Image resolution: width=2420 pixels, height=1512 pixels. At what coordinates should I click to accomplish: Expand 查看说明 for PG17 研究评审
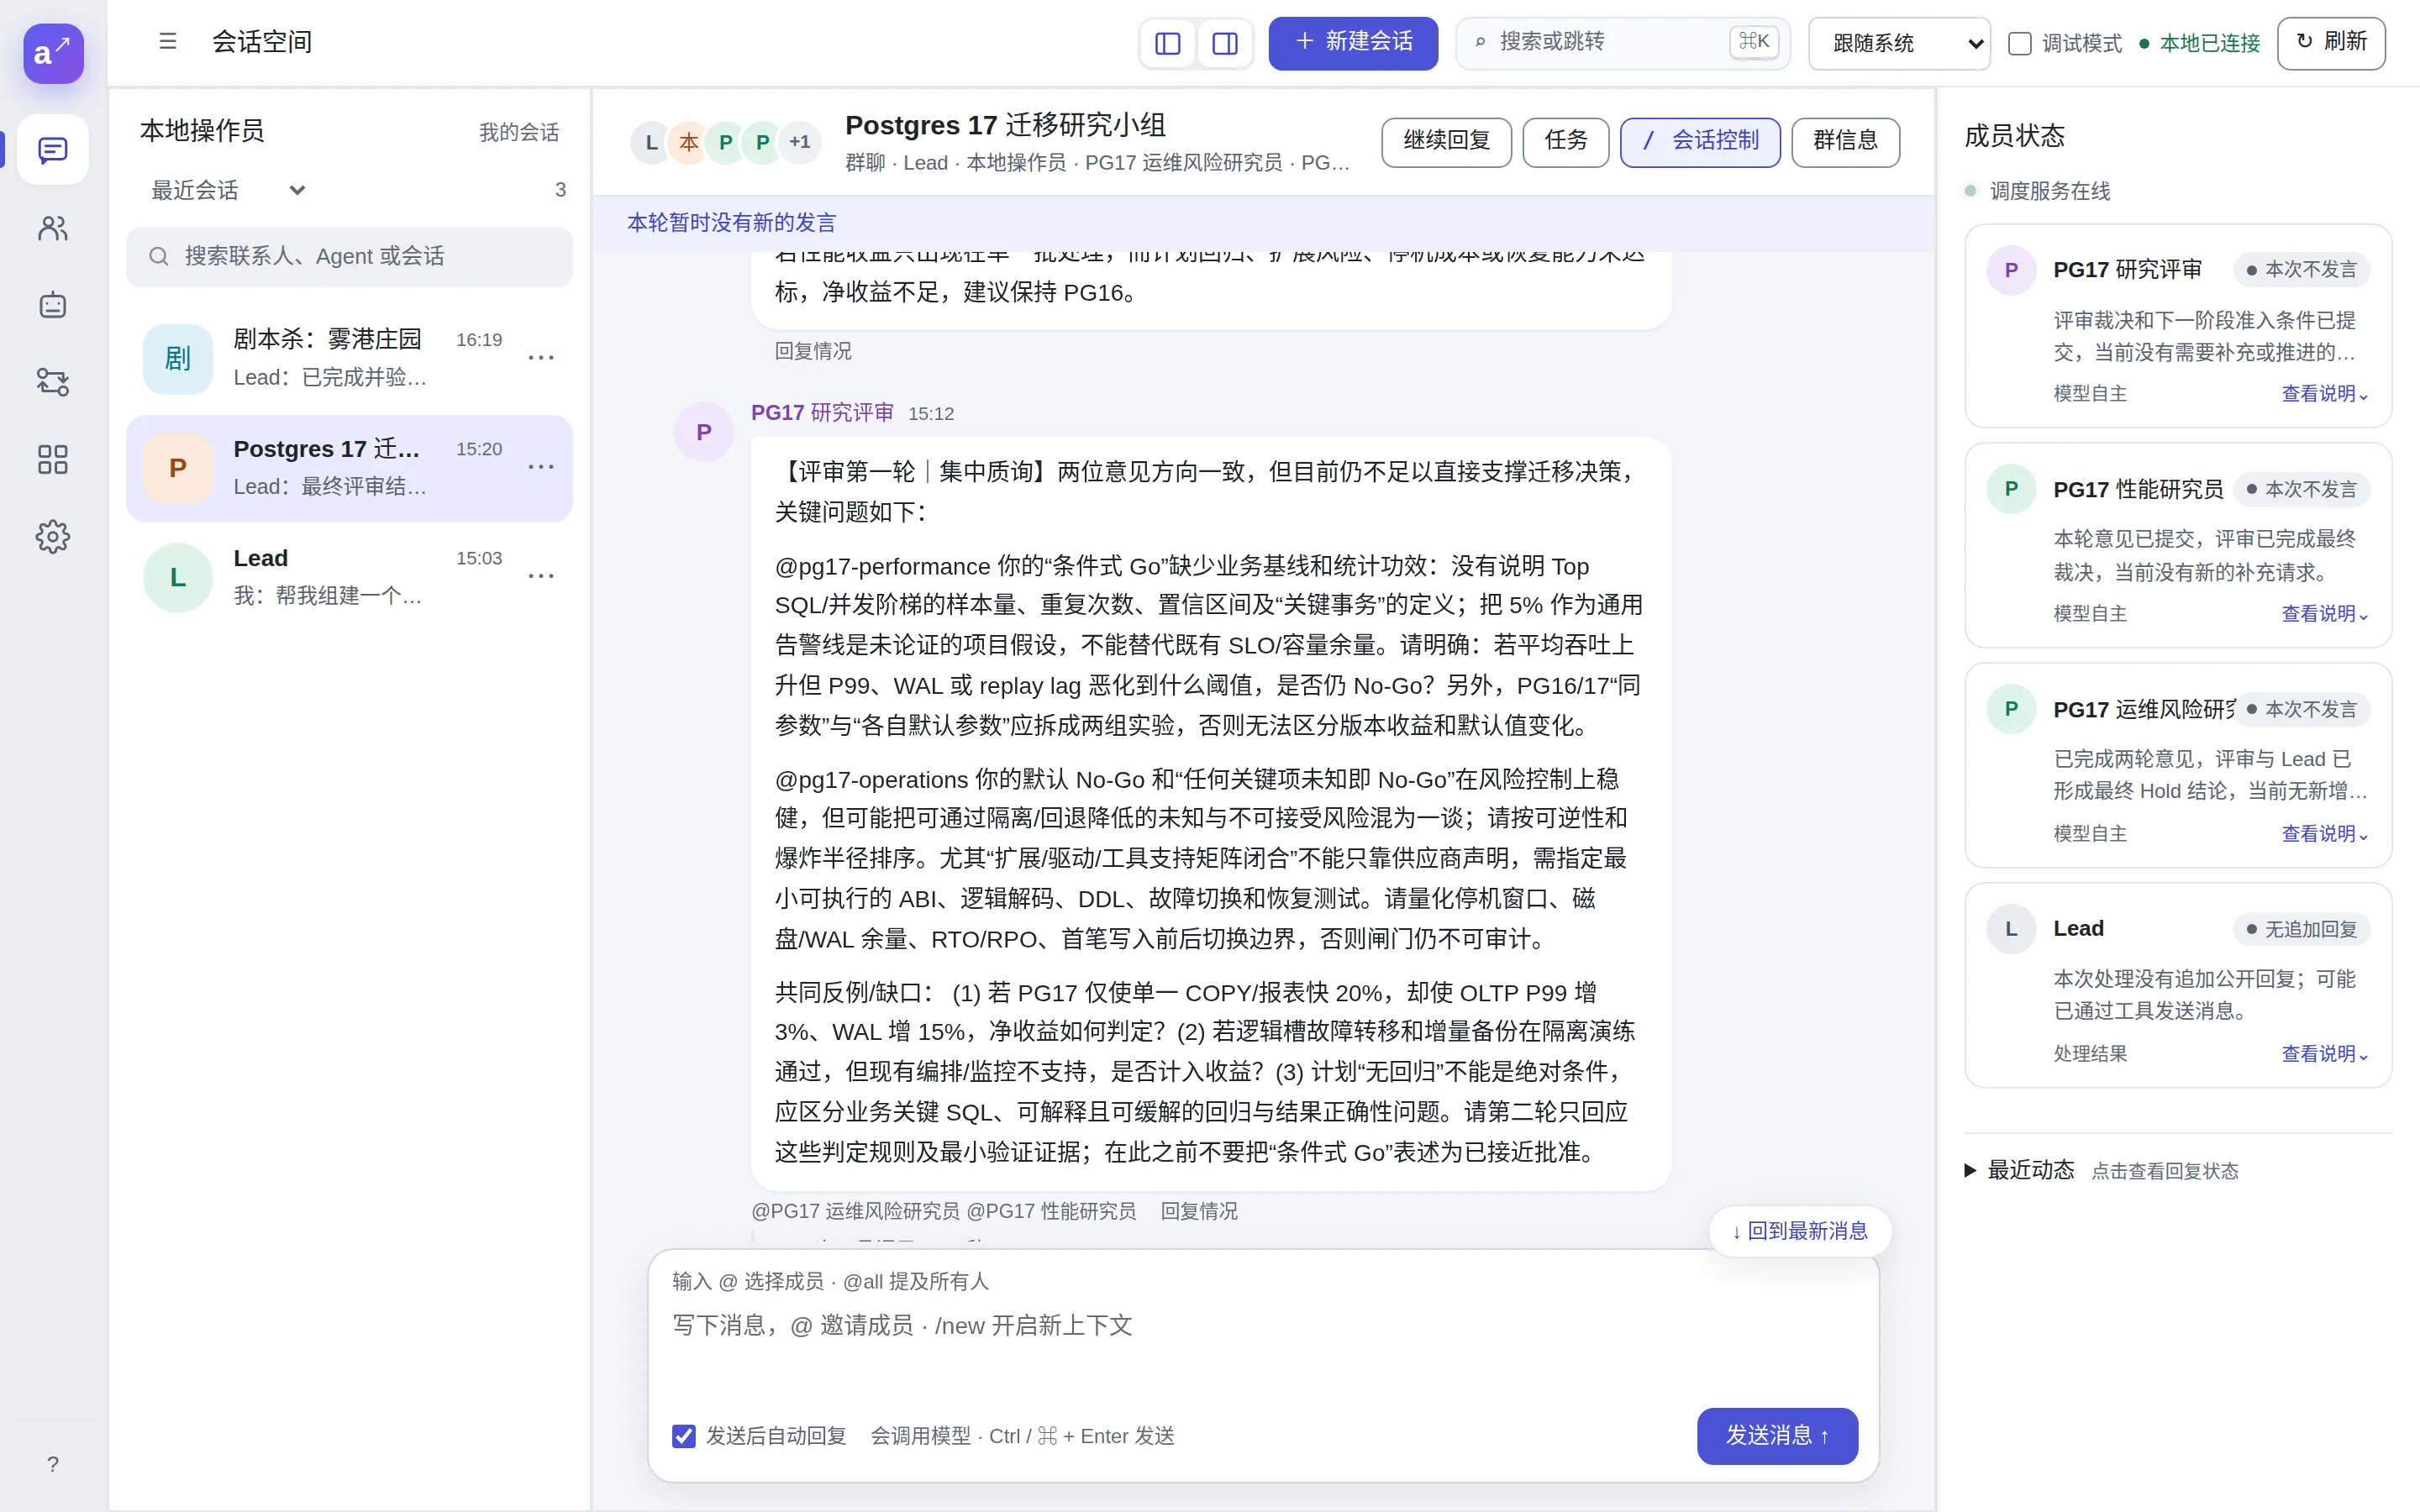(x=2324, y=394)
